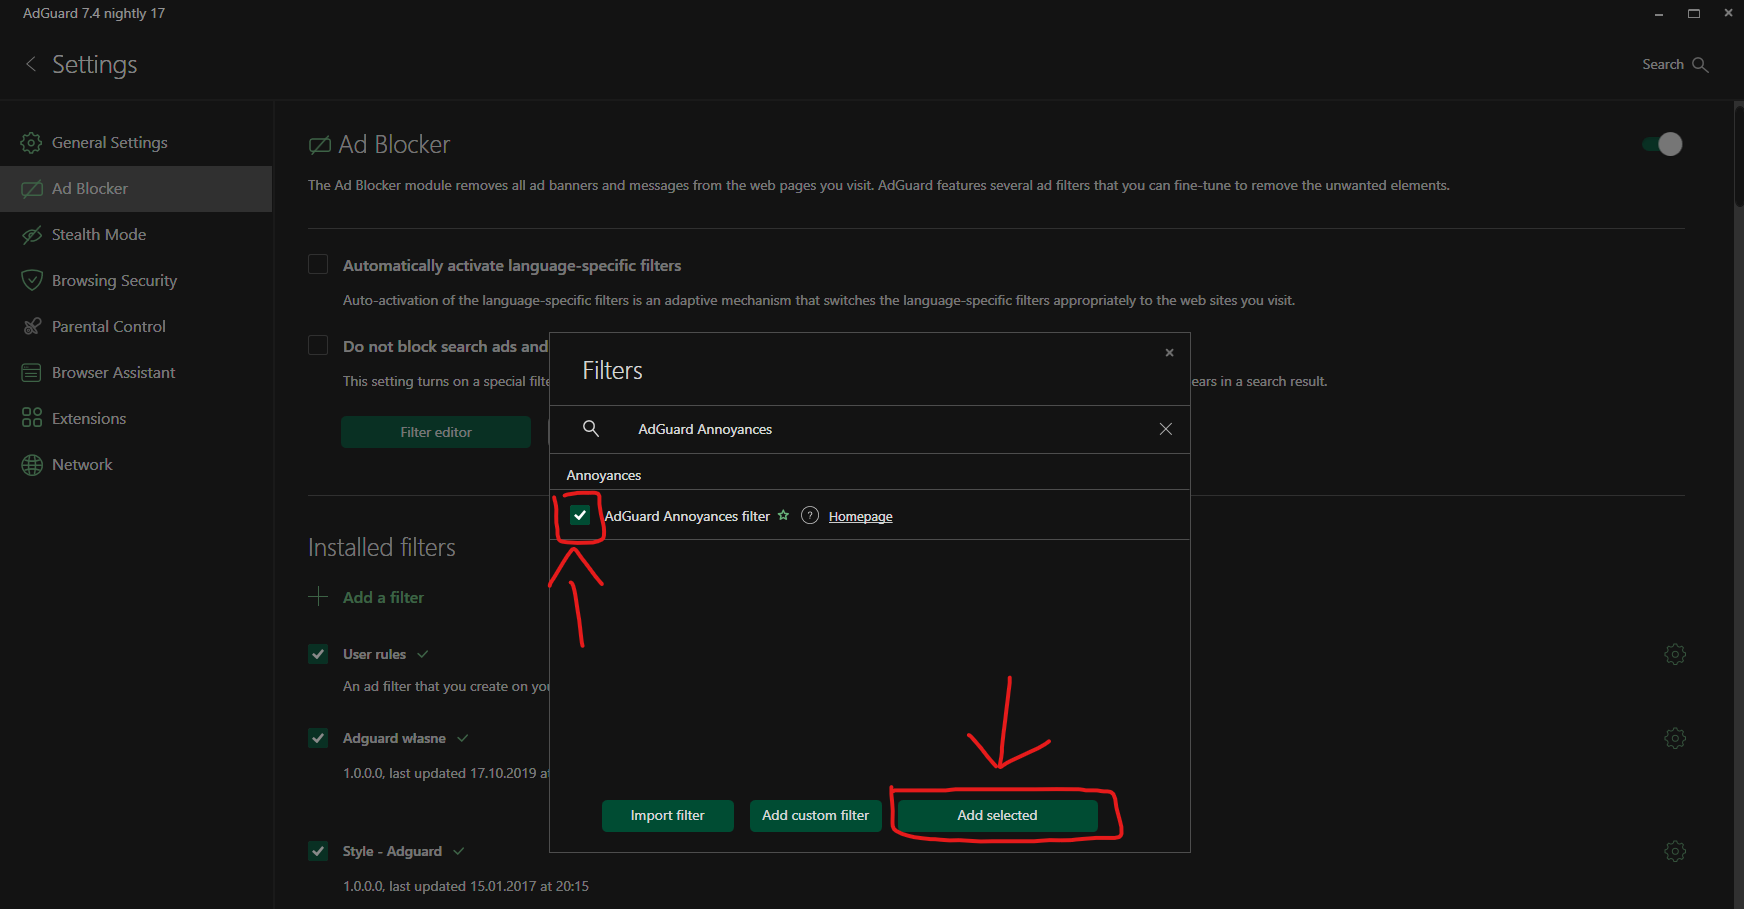Open settings gear for Adguard własne
1744x909 pixels.
pos(1675,738)
